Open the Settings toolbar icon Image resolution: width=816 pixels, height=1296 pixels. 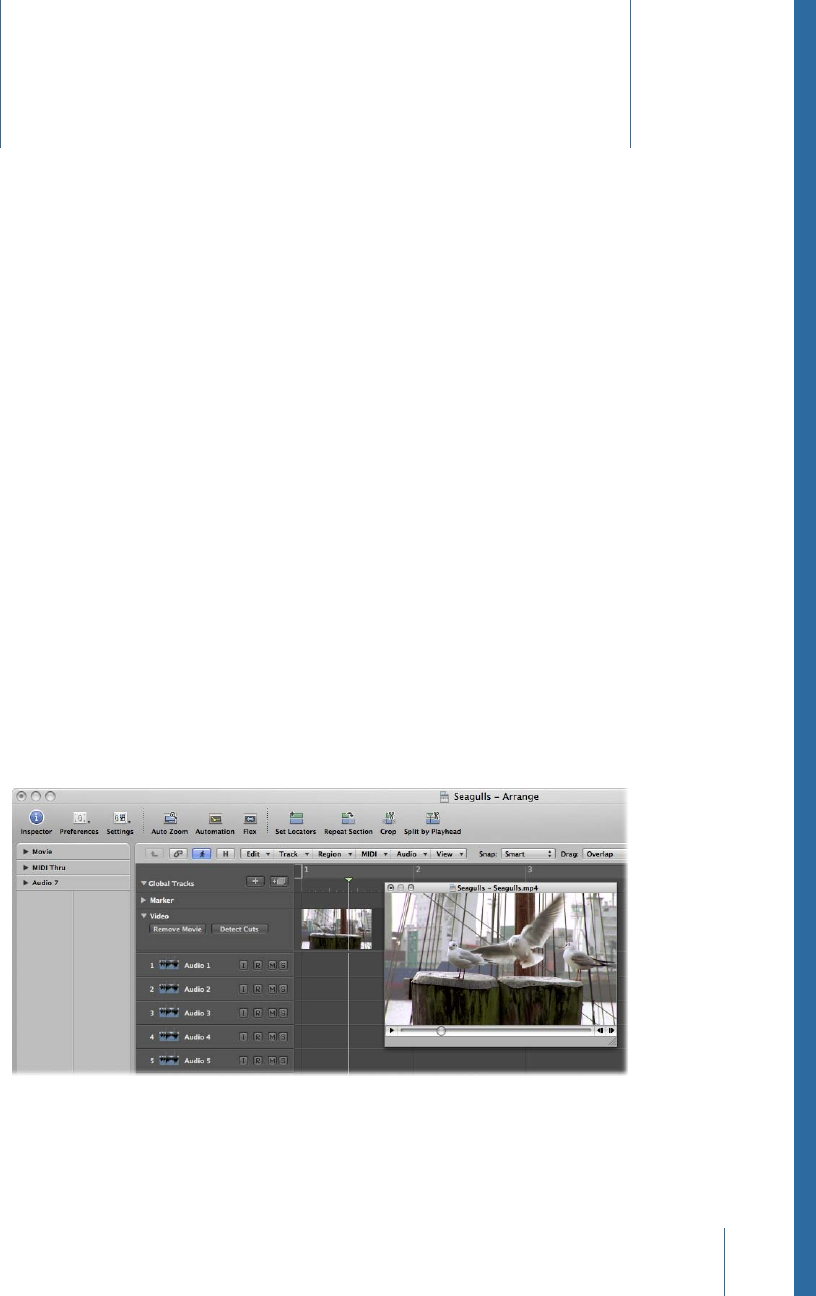click(x=120, y=817)
